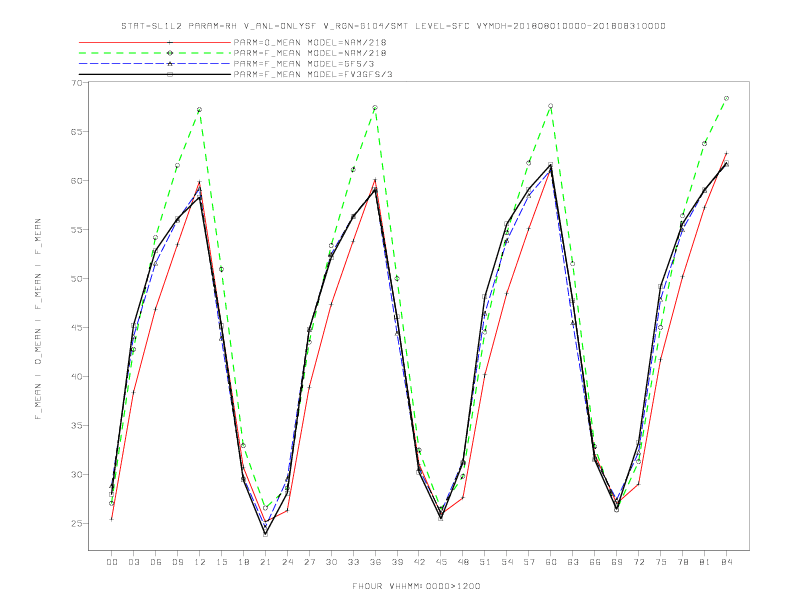This screenshot has height=612, width=792.
Task: Click y-axis tick label 25
Action: [76, 523]
